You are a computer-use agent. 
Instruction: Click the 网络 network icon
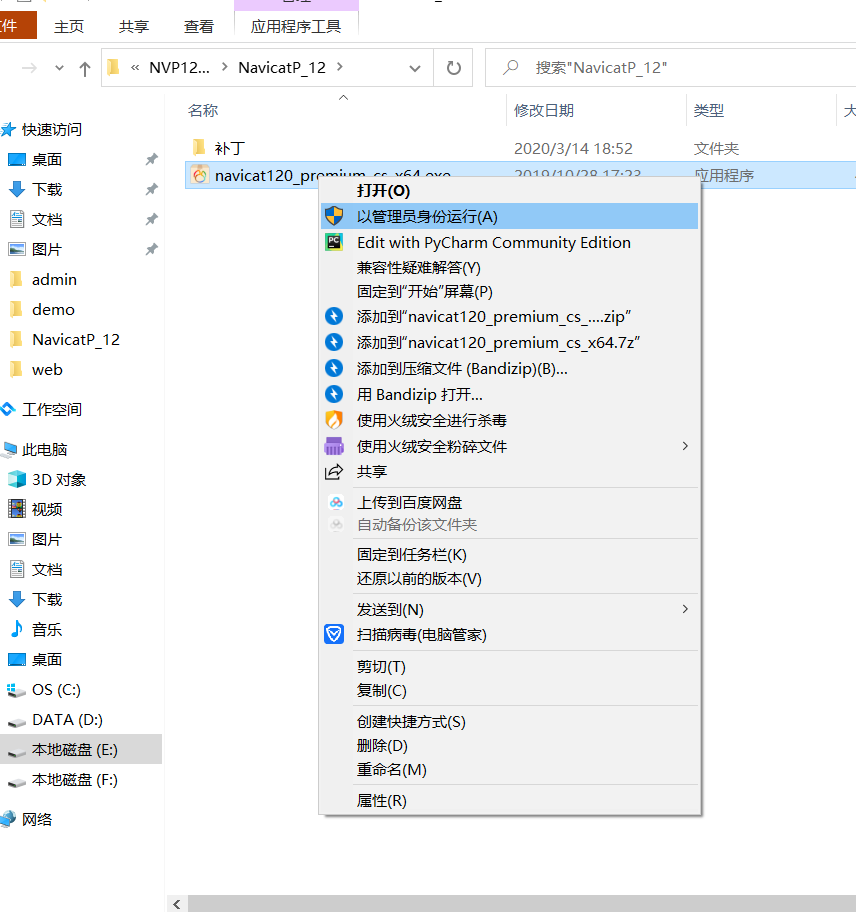click(x=8, y=819)
